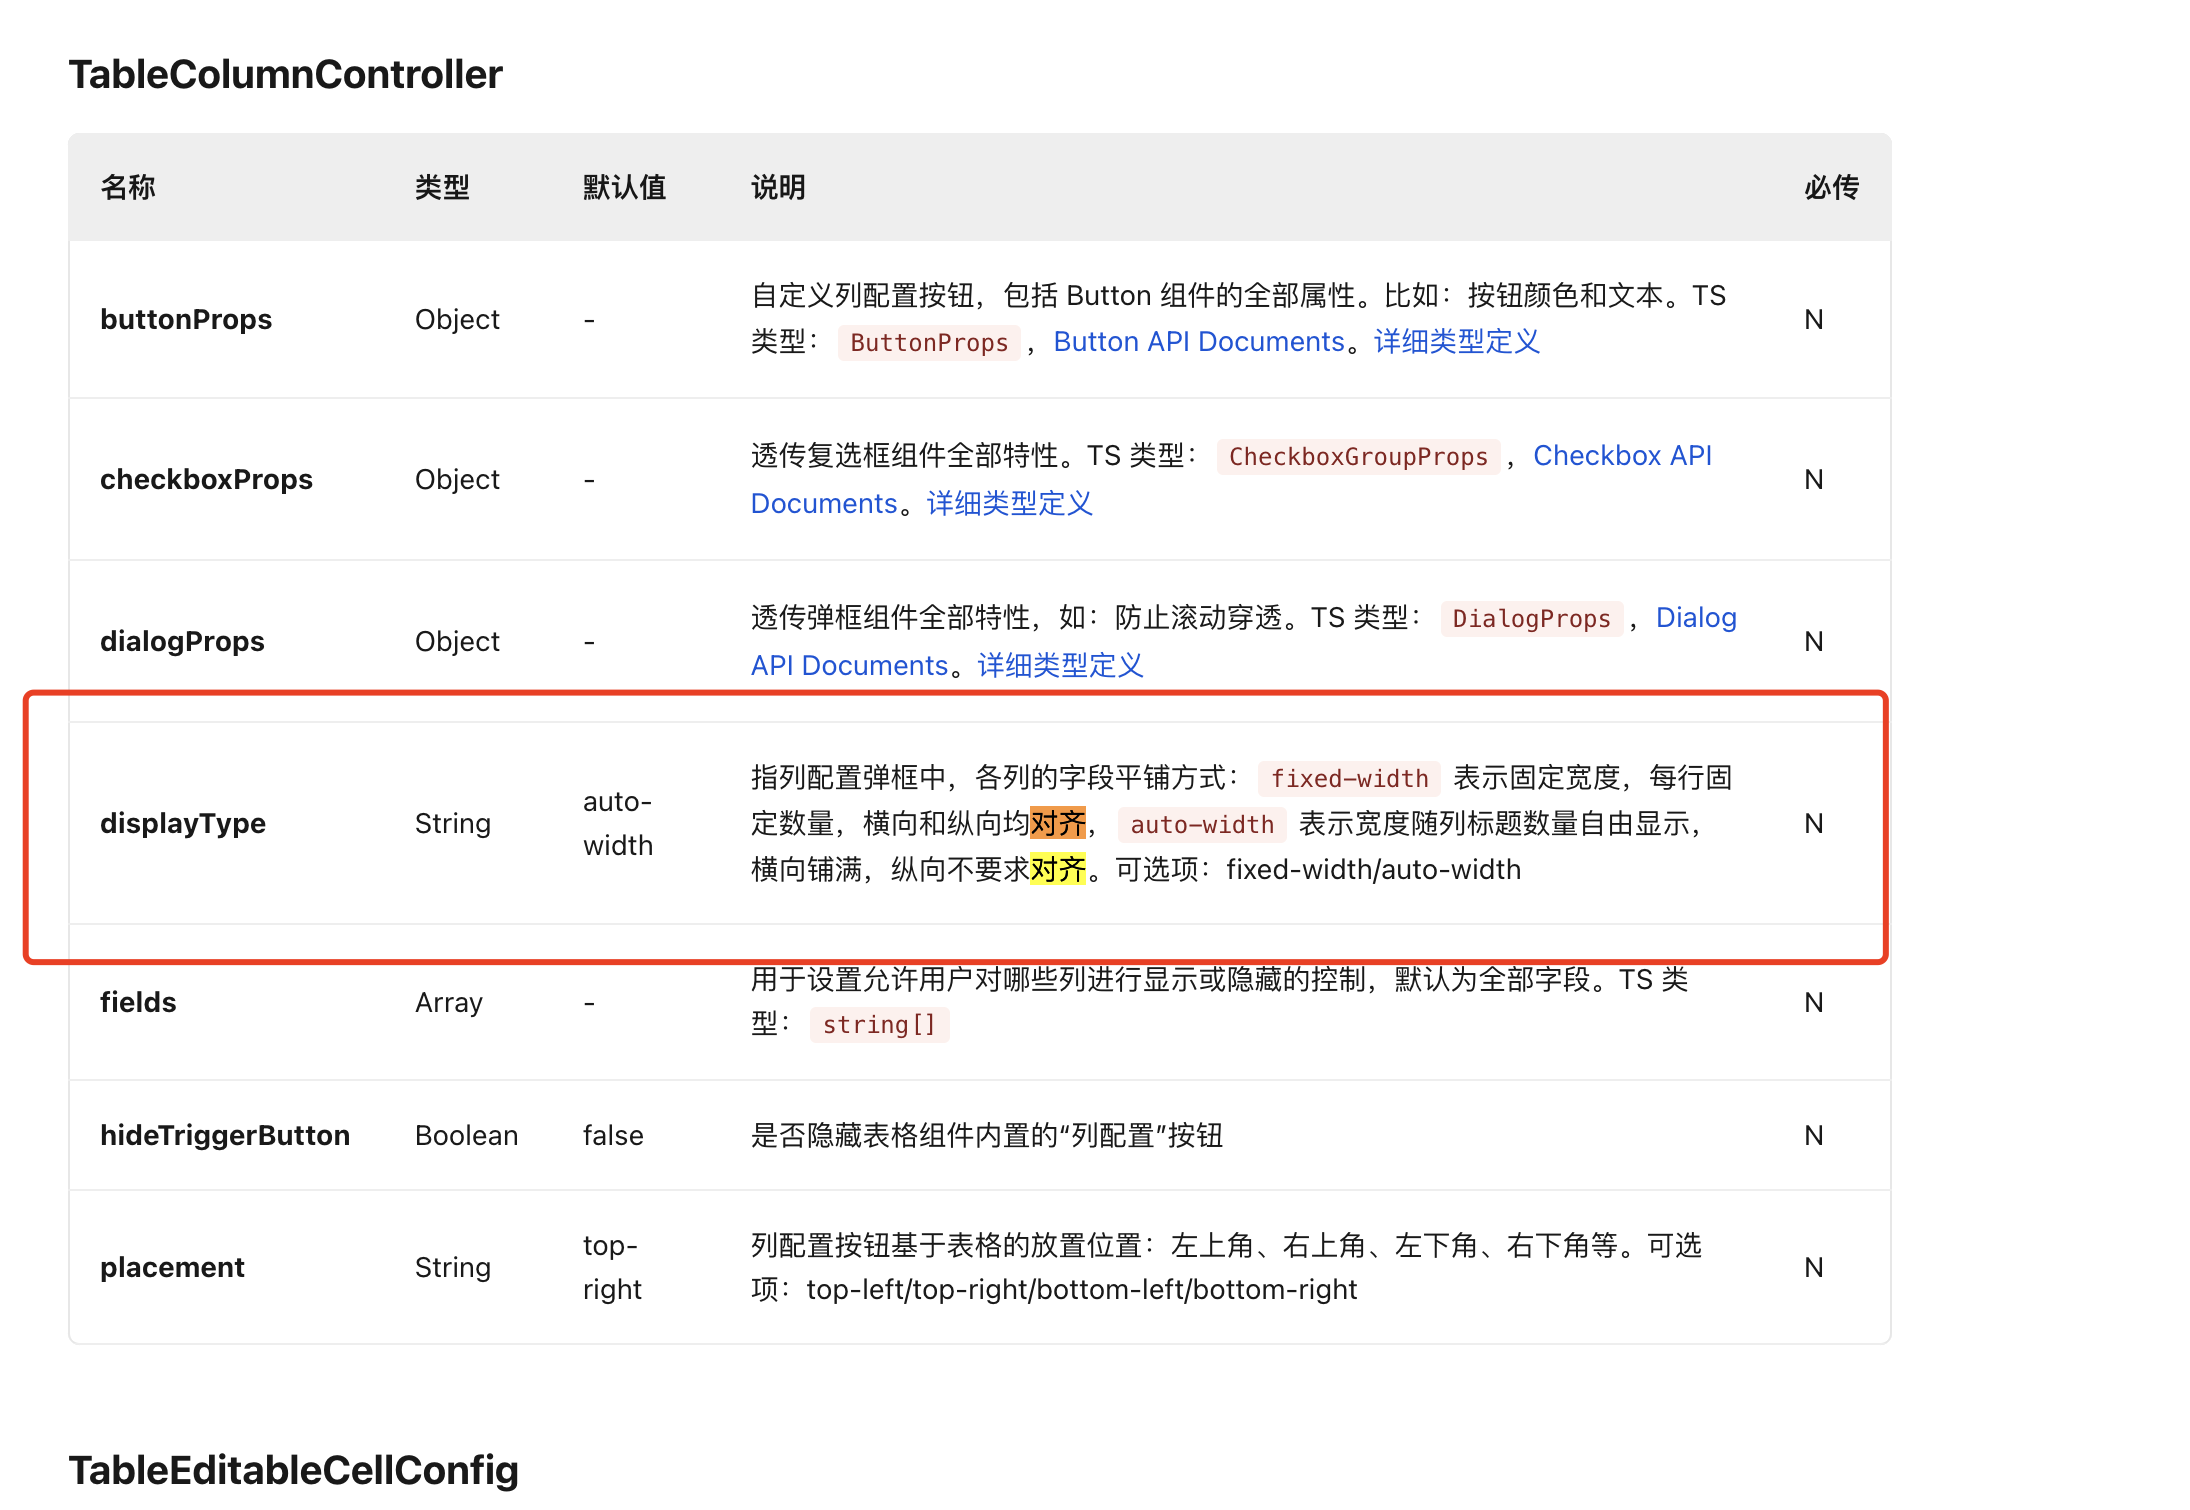
Task: Click the TableEditableCellConfig heading
Action: click(x=293, y=1470)
